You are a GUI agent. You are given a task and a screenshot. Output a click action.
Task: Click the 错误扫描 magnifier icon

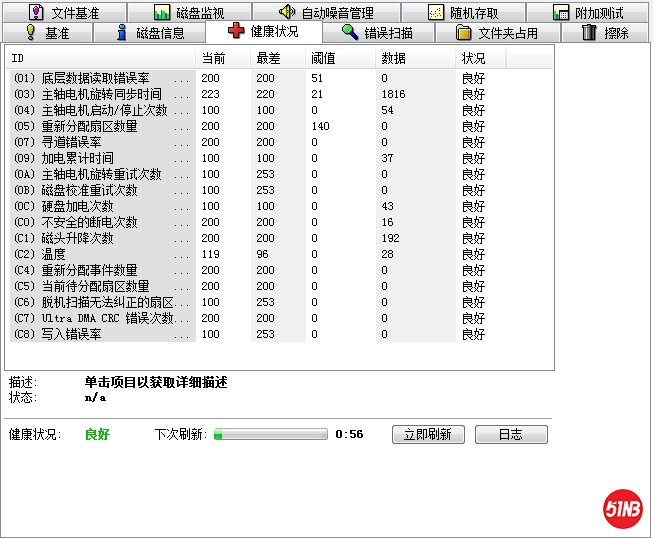(350, 32)
